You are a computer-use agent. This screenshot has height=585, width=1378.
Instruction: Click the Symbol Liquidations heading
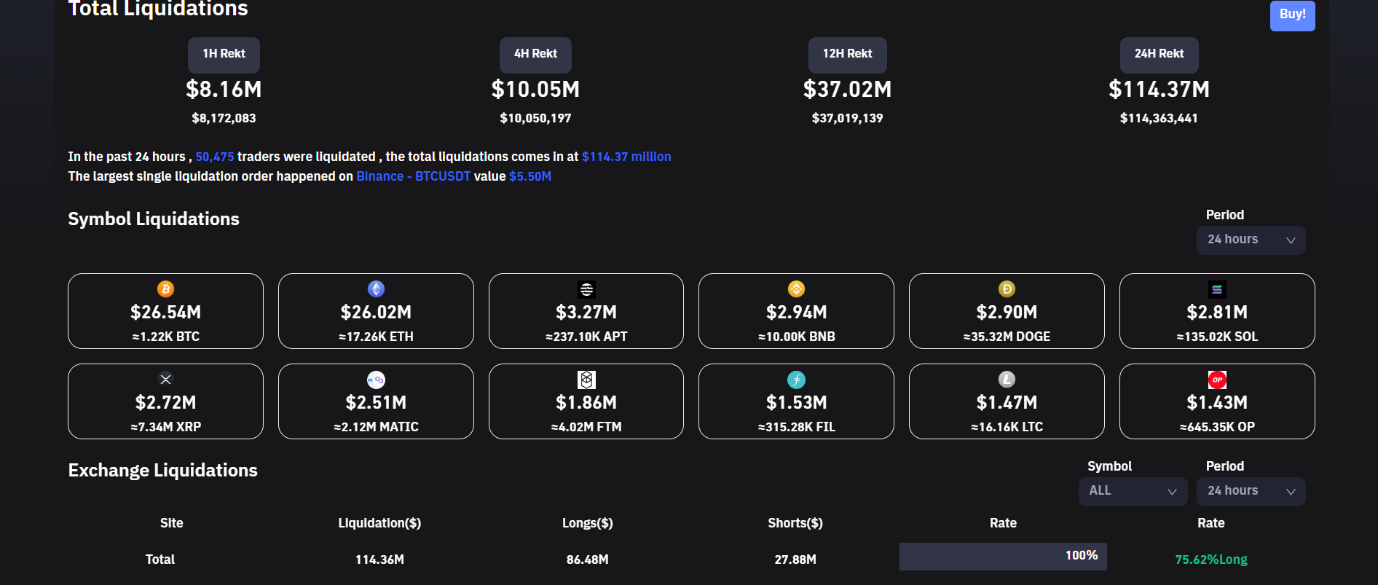click(x=154, y=219)
